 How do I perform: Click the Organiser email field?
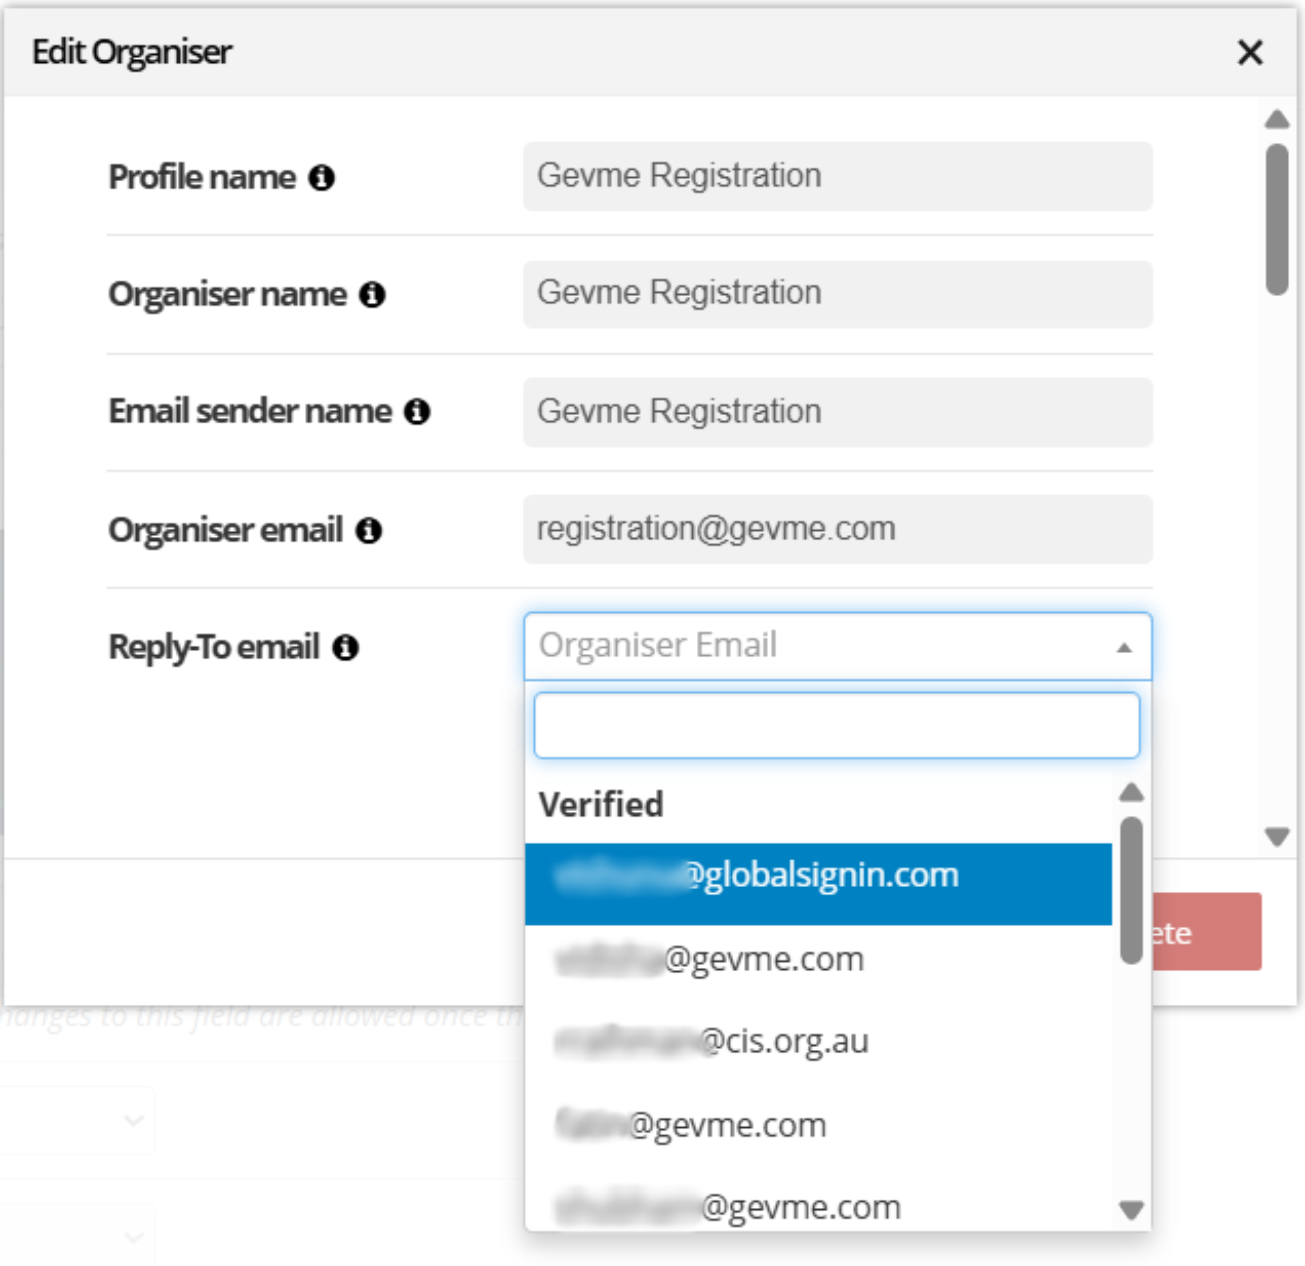pyautogui.click(x=837, y=529)
